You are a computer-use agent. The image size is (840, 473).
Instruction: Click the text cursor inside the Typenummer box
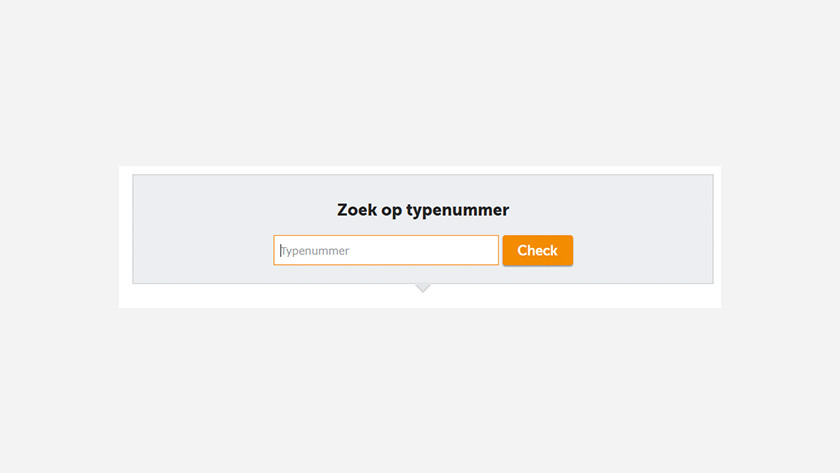coord(280,251)
